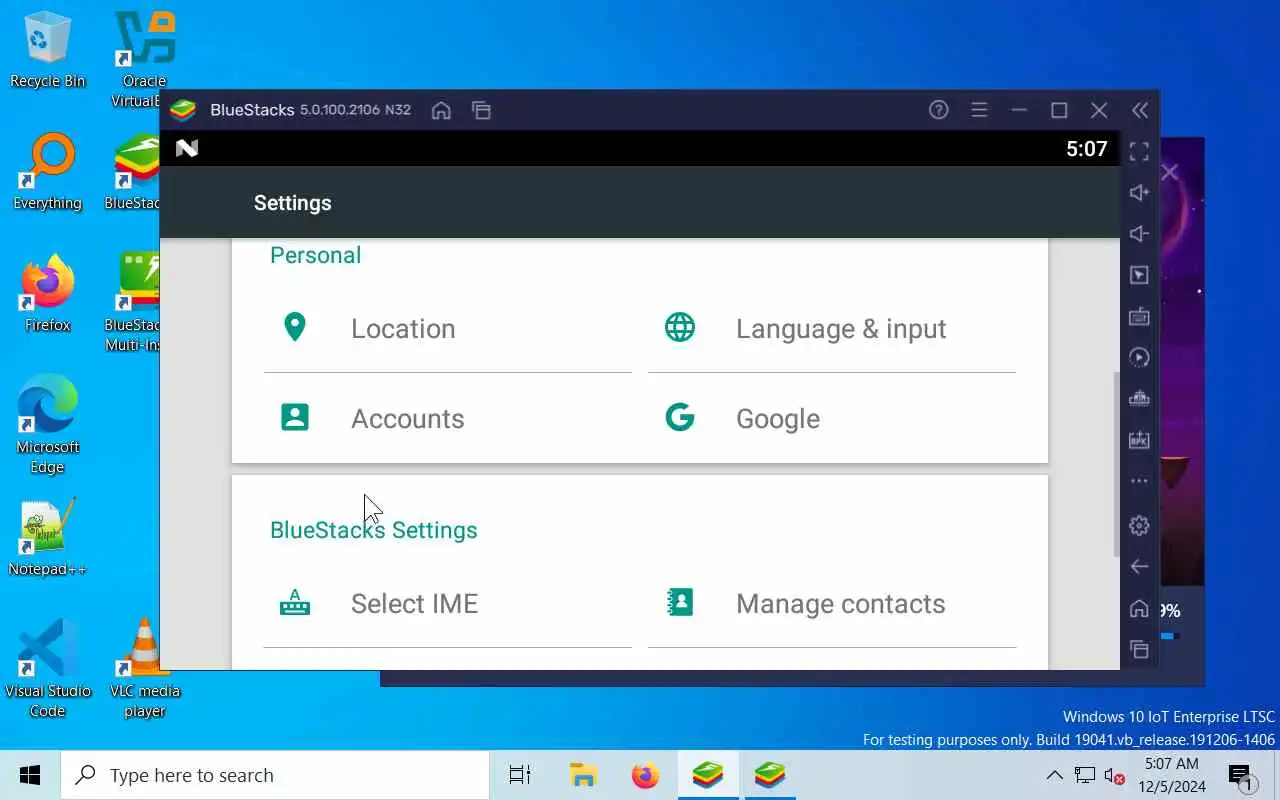The image size is (1280, 800).
Task: Open Firefox desktop shortcut
Action: (x=47, y=294)
